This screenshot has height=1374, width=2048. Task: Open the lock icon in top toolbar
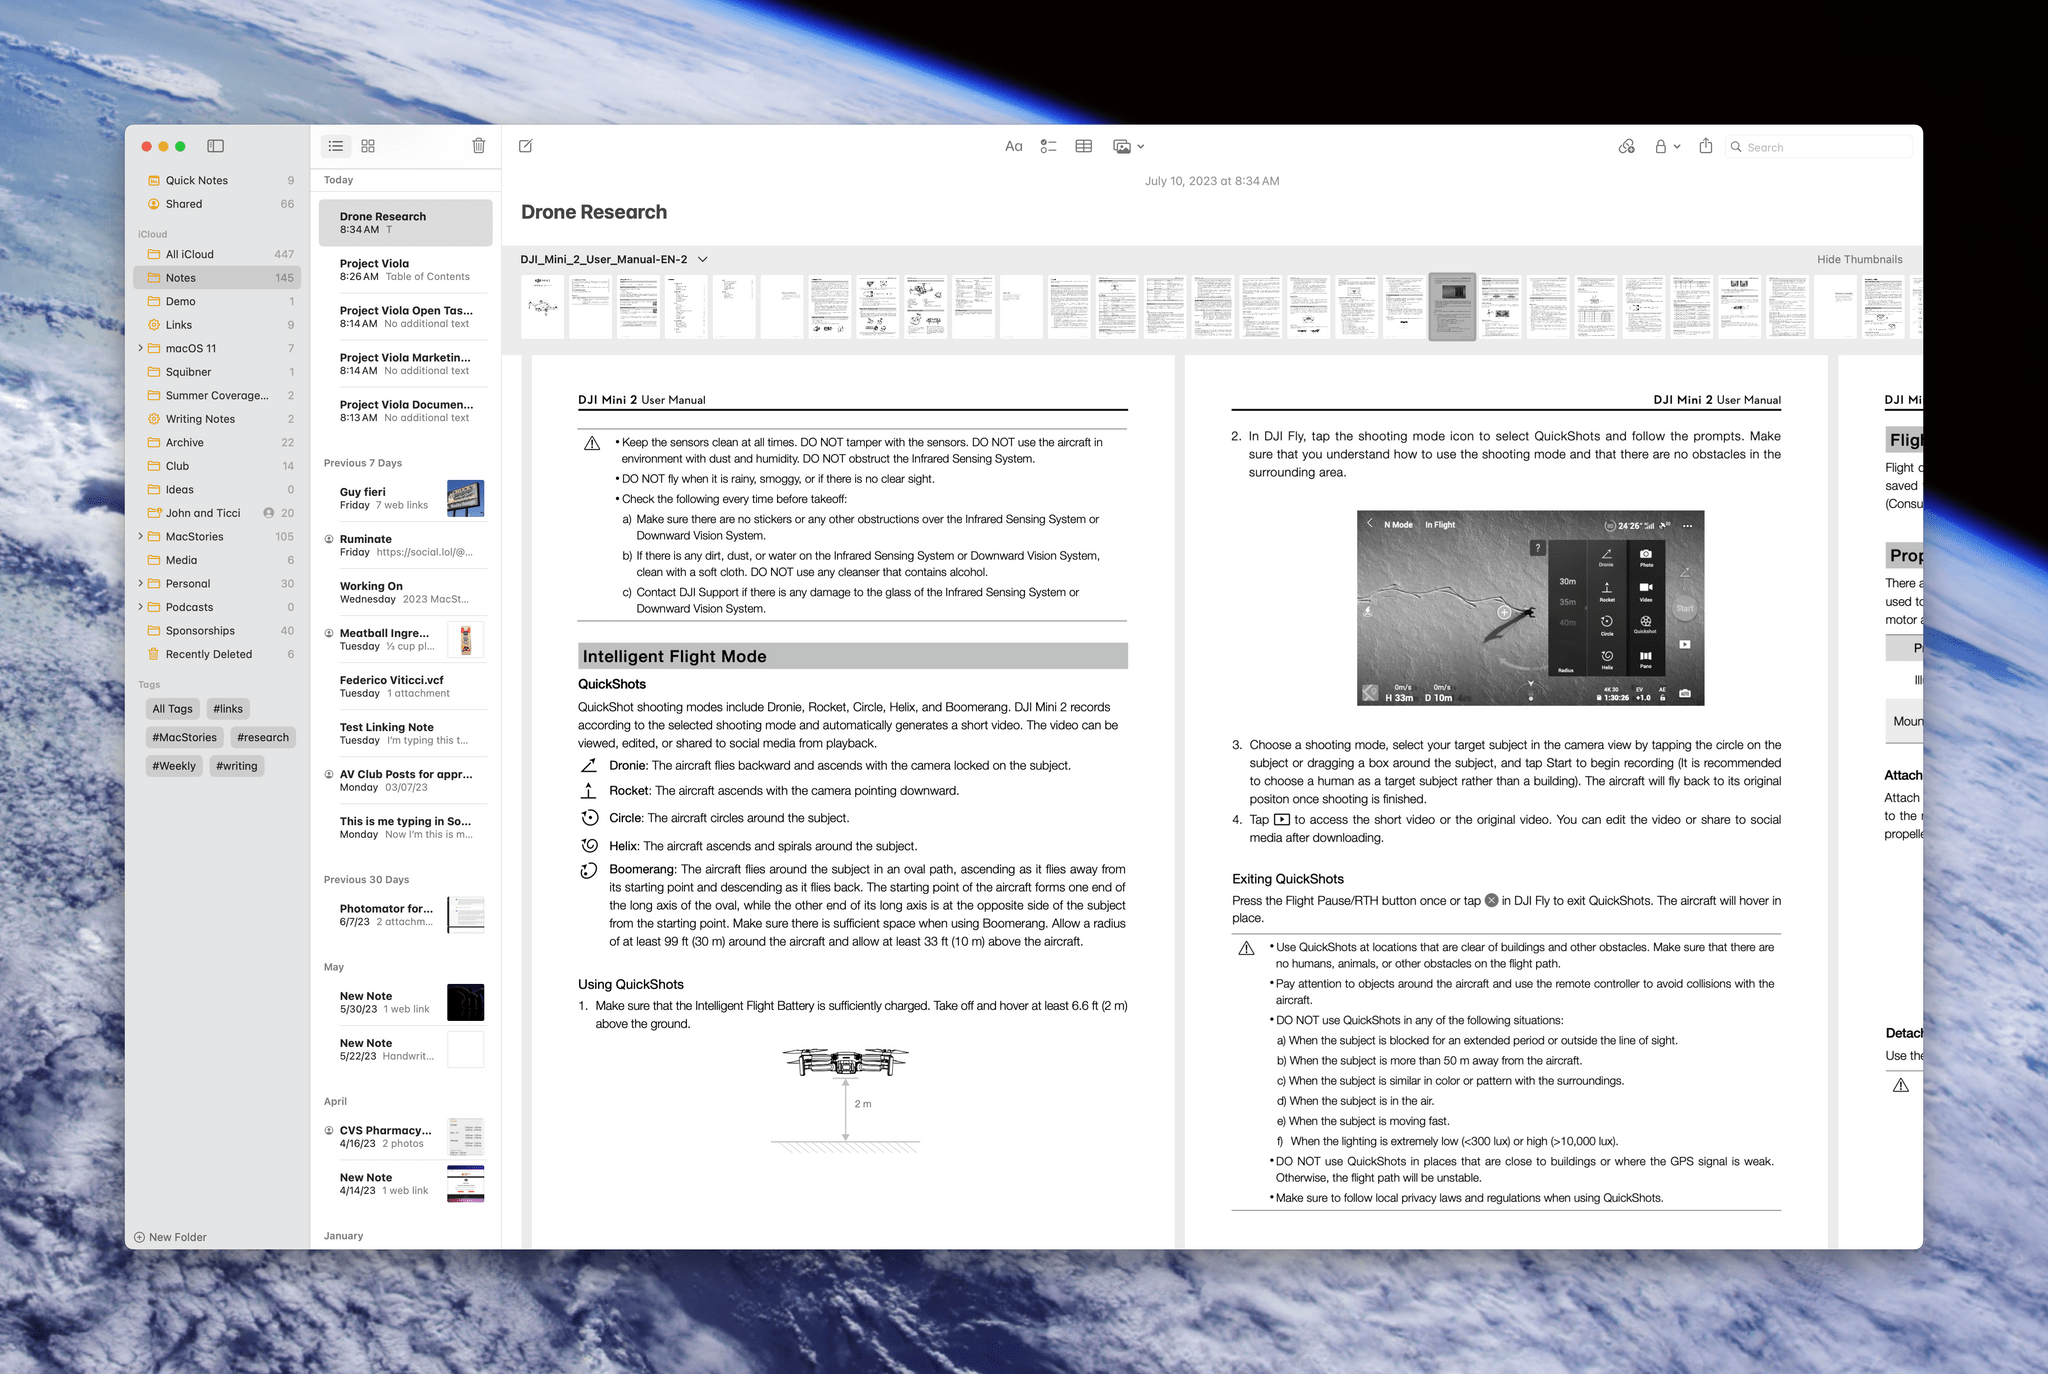(1665, 146)
